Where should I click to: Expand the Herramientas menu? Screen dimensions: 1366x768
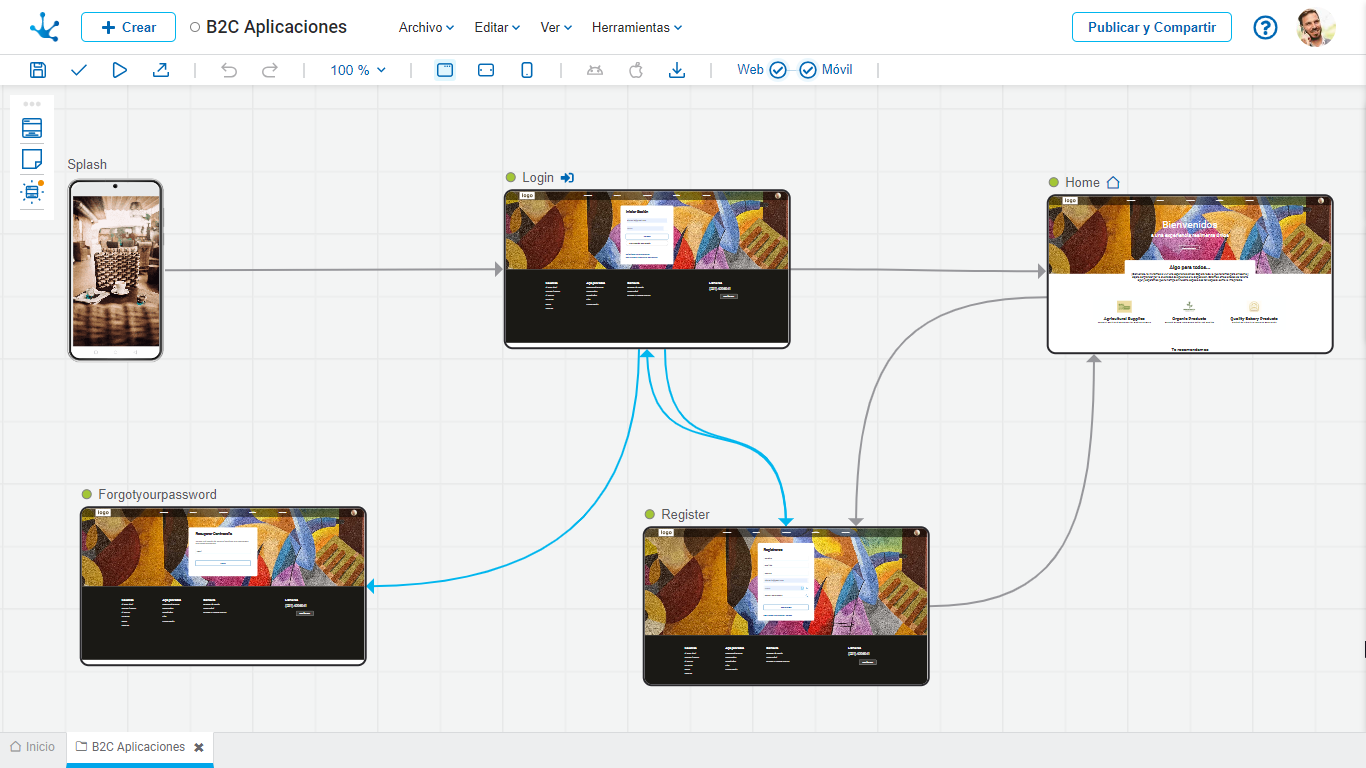[636, 28]
